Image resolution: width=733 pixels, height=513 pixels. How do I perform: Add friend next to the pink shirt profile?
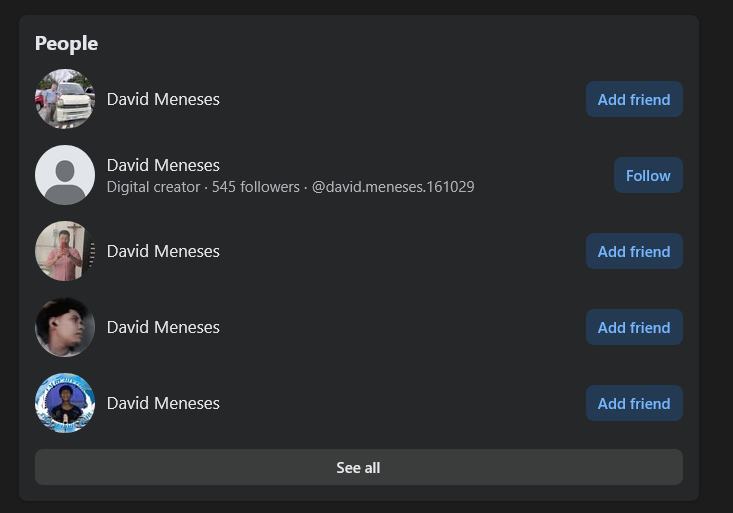coord(634,251)
